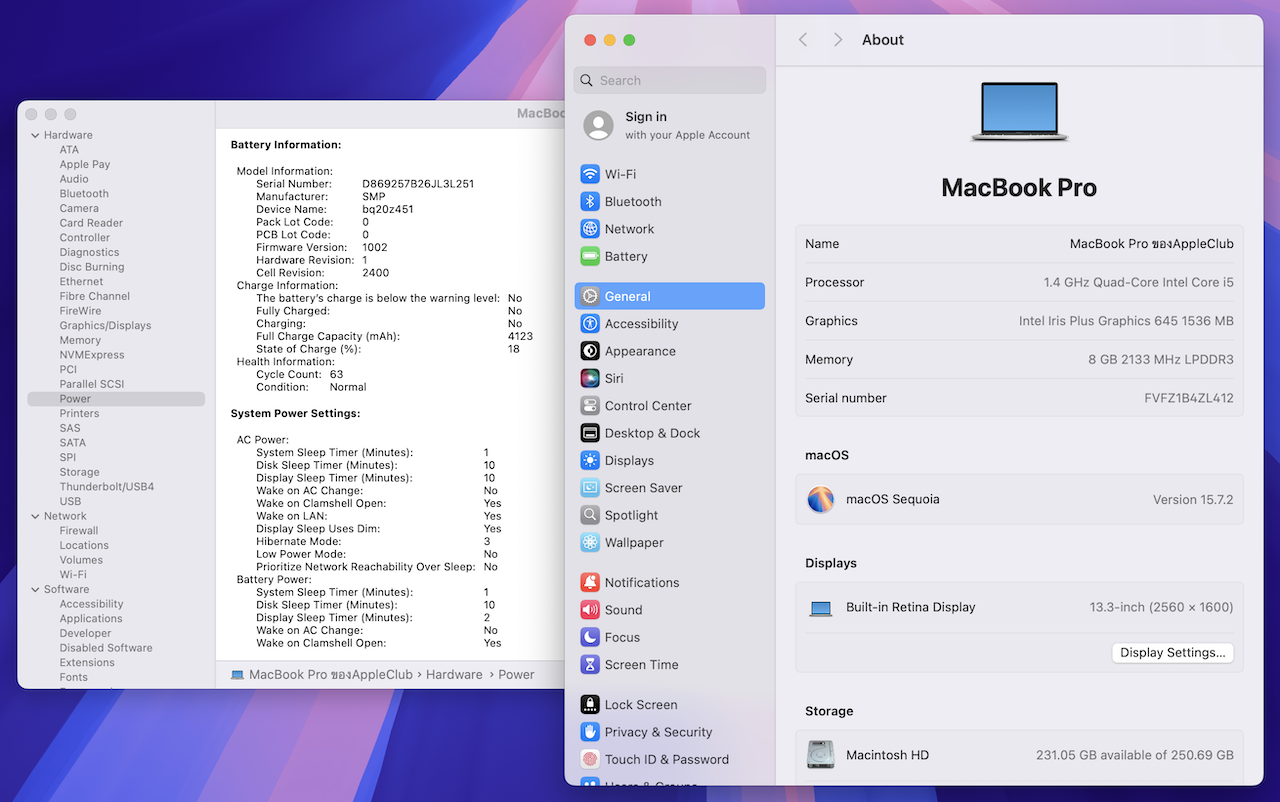Go back using the back arrow

(803, 40)
